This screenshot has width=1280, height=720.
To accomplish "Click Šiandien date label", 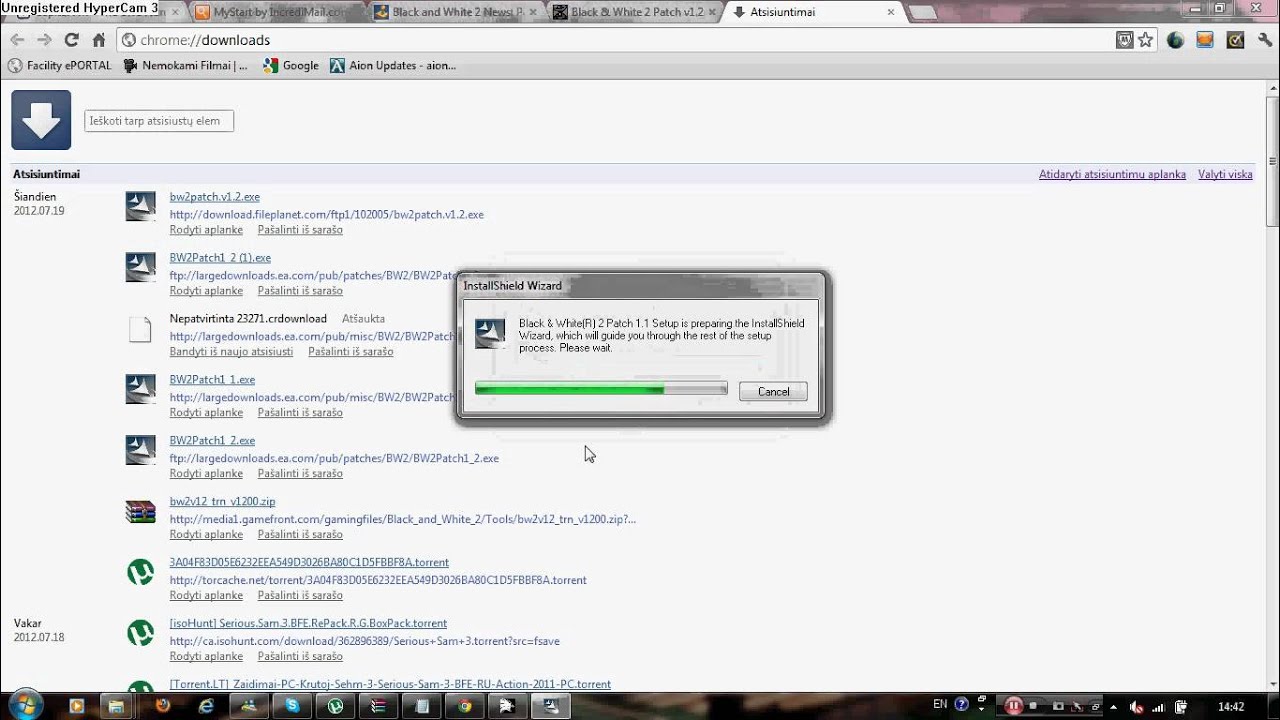I will click(35, 197).
